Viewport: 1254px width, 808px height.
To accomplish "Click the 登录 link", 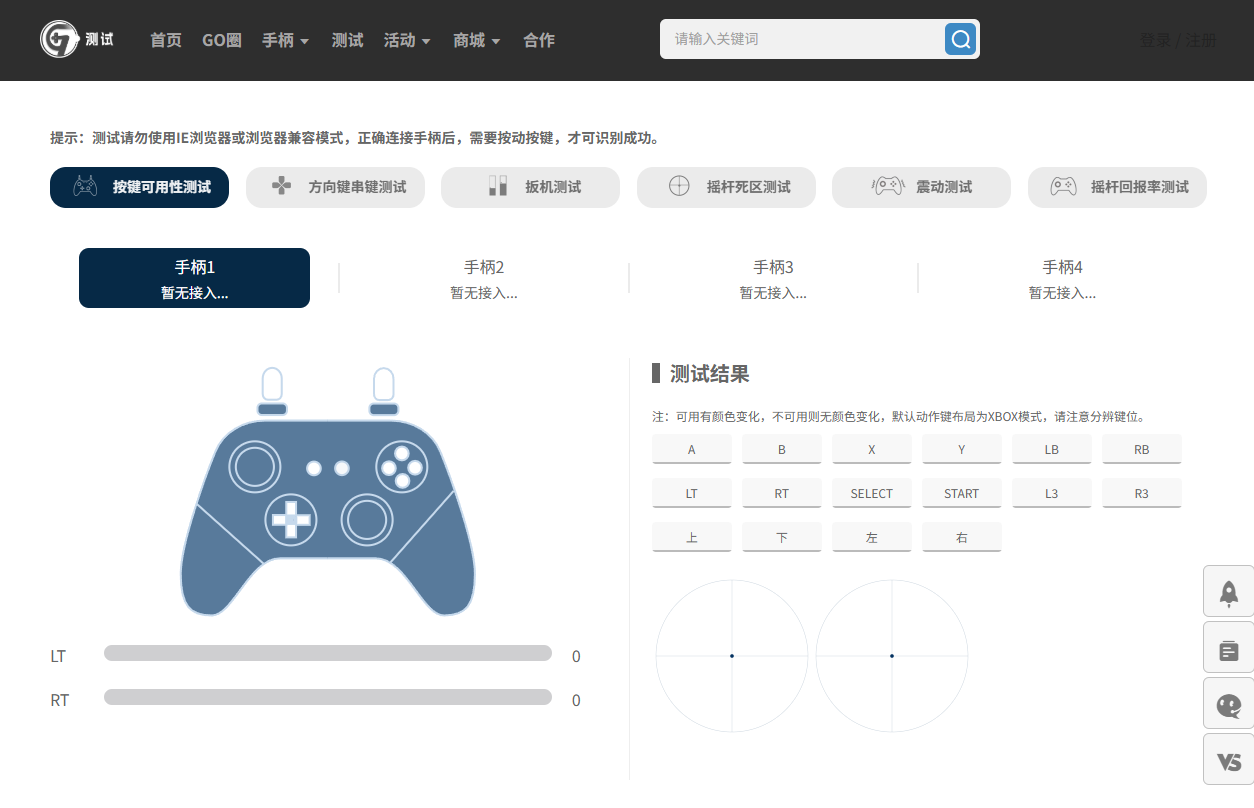I will (x=1155, y=40).
